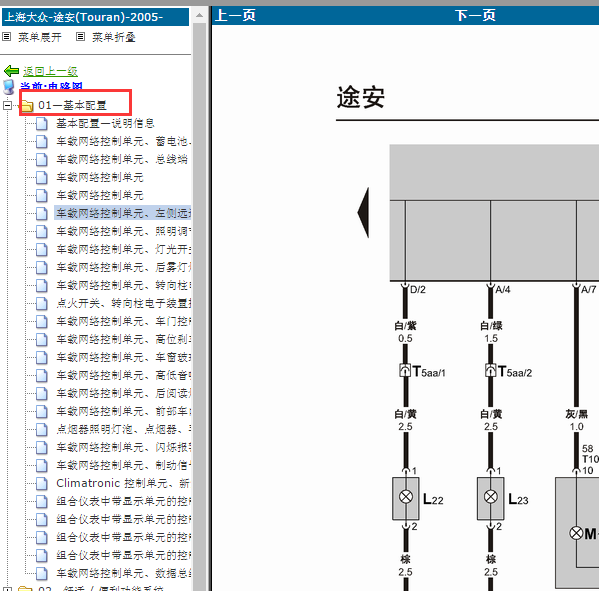Open 车载网络控制单元、车窗玻 entry
599x591 pixels.
[x=123, y=357]
